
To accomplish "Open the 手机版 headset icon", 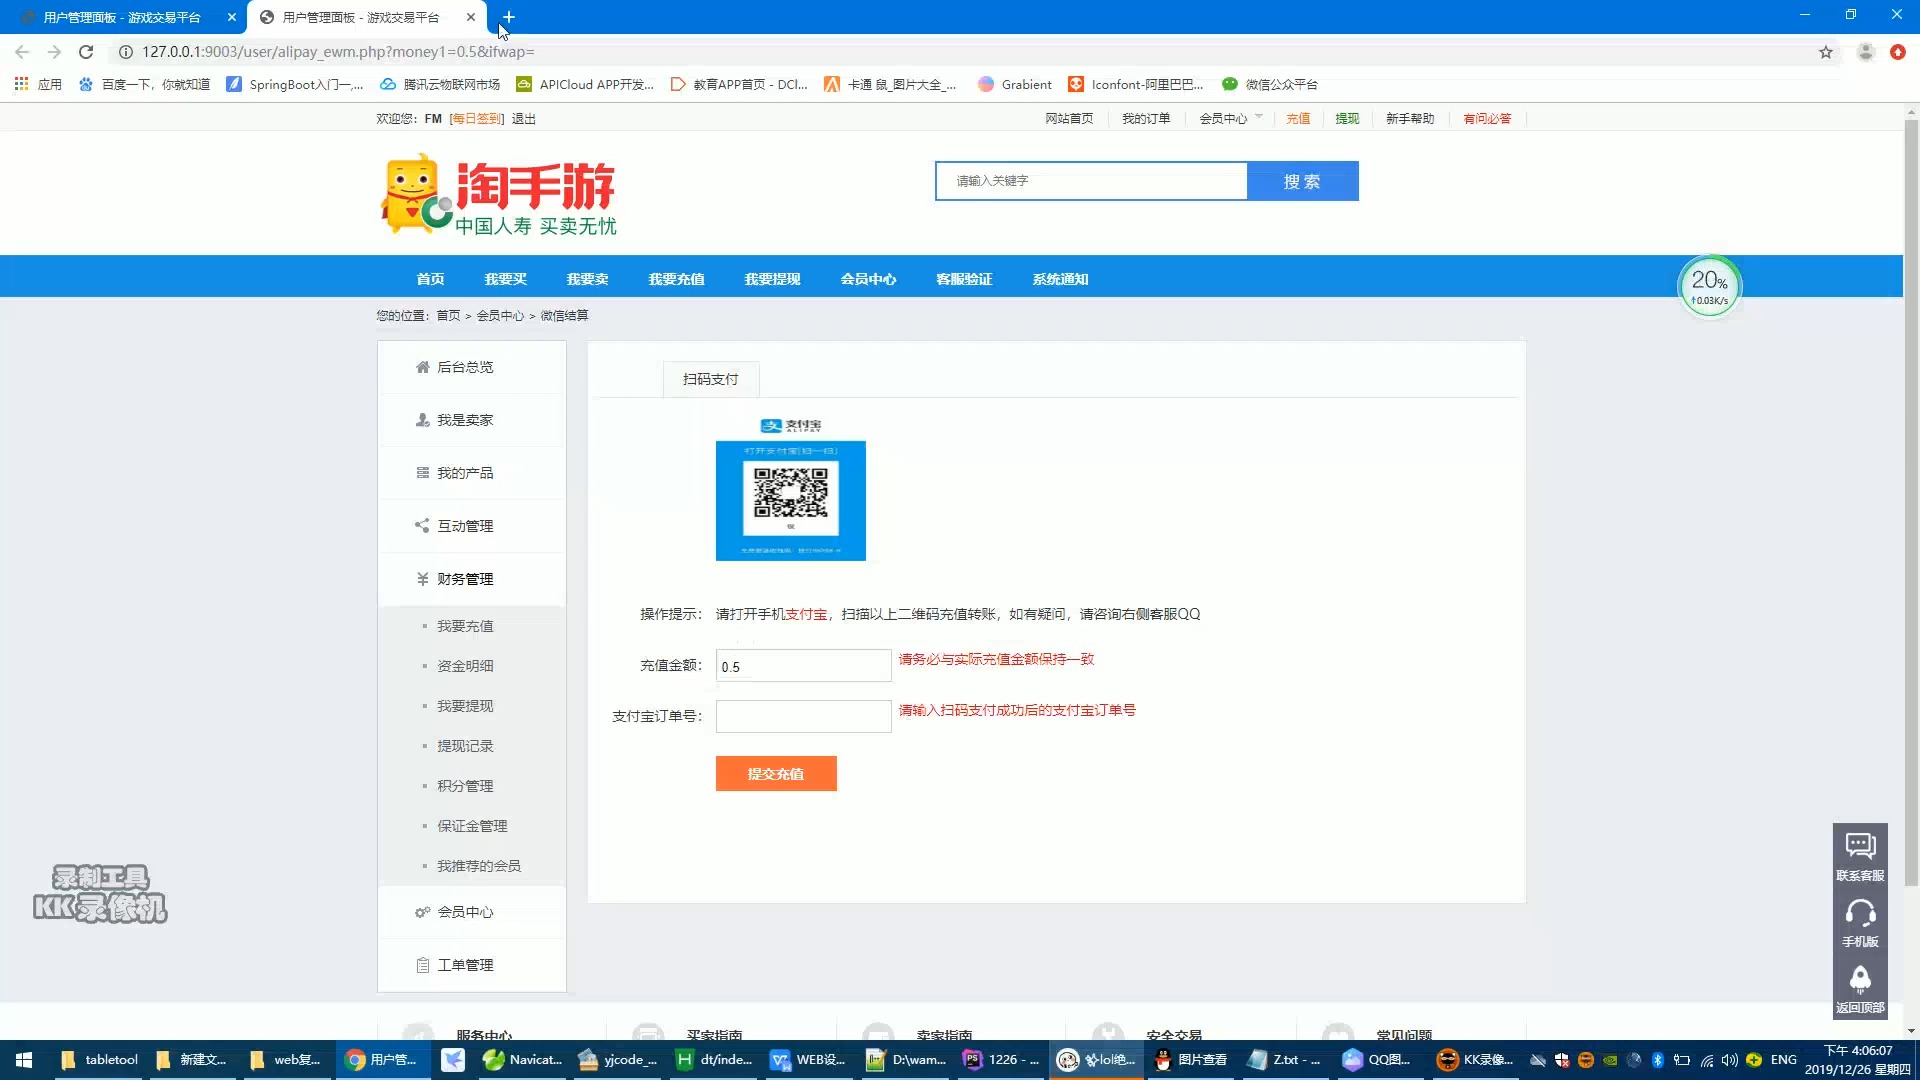I will pyautogui.click(x=1860, y=922).
